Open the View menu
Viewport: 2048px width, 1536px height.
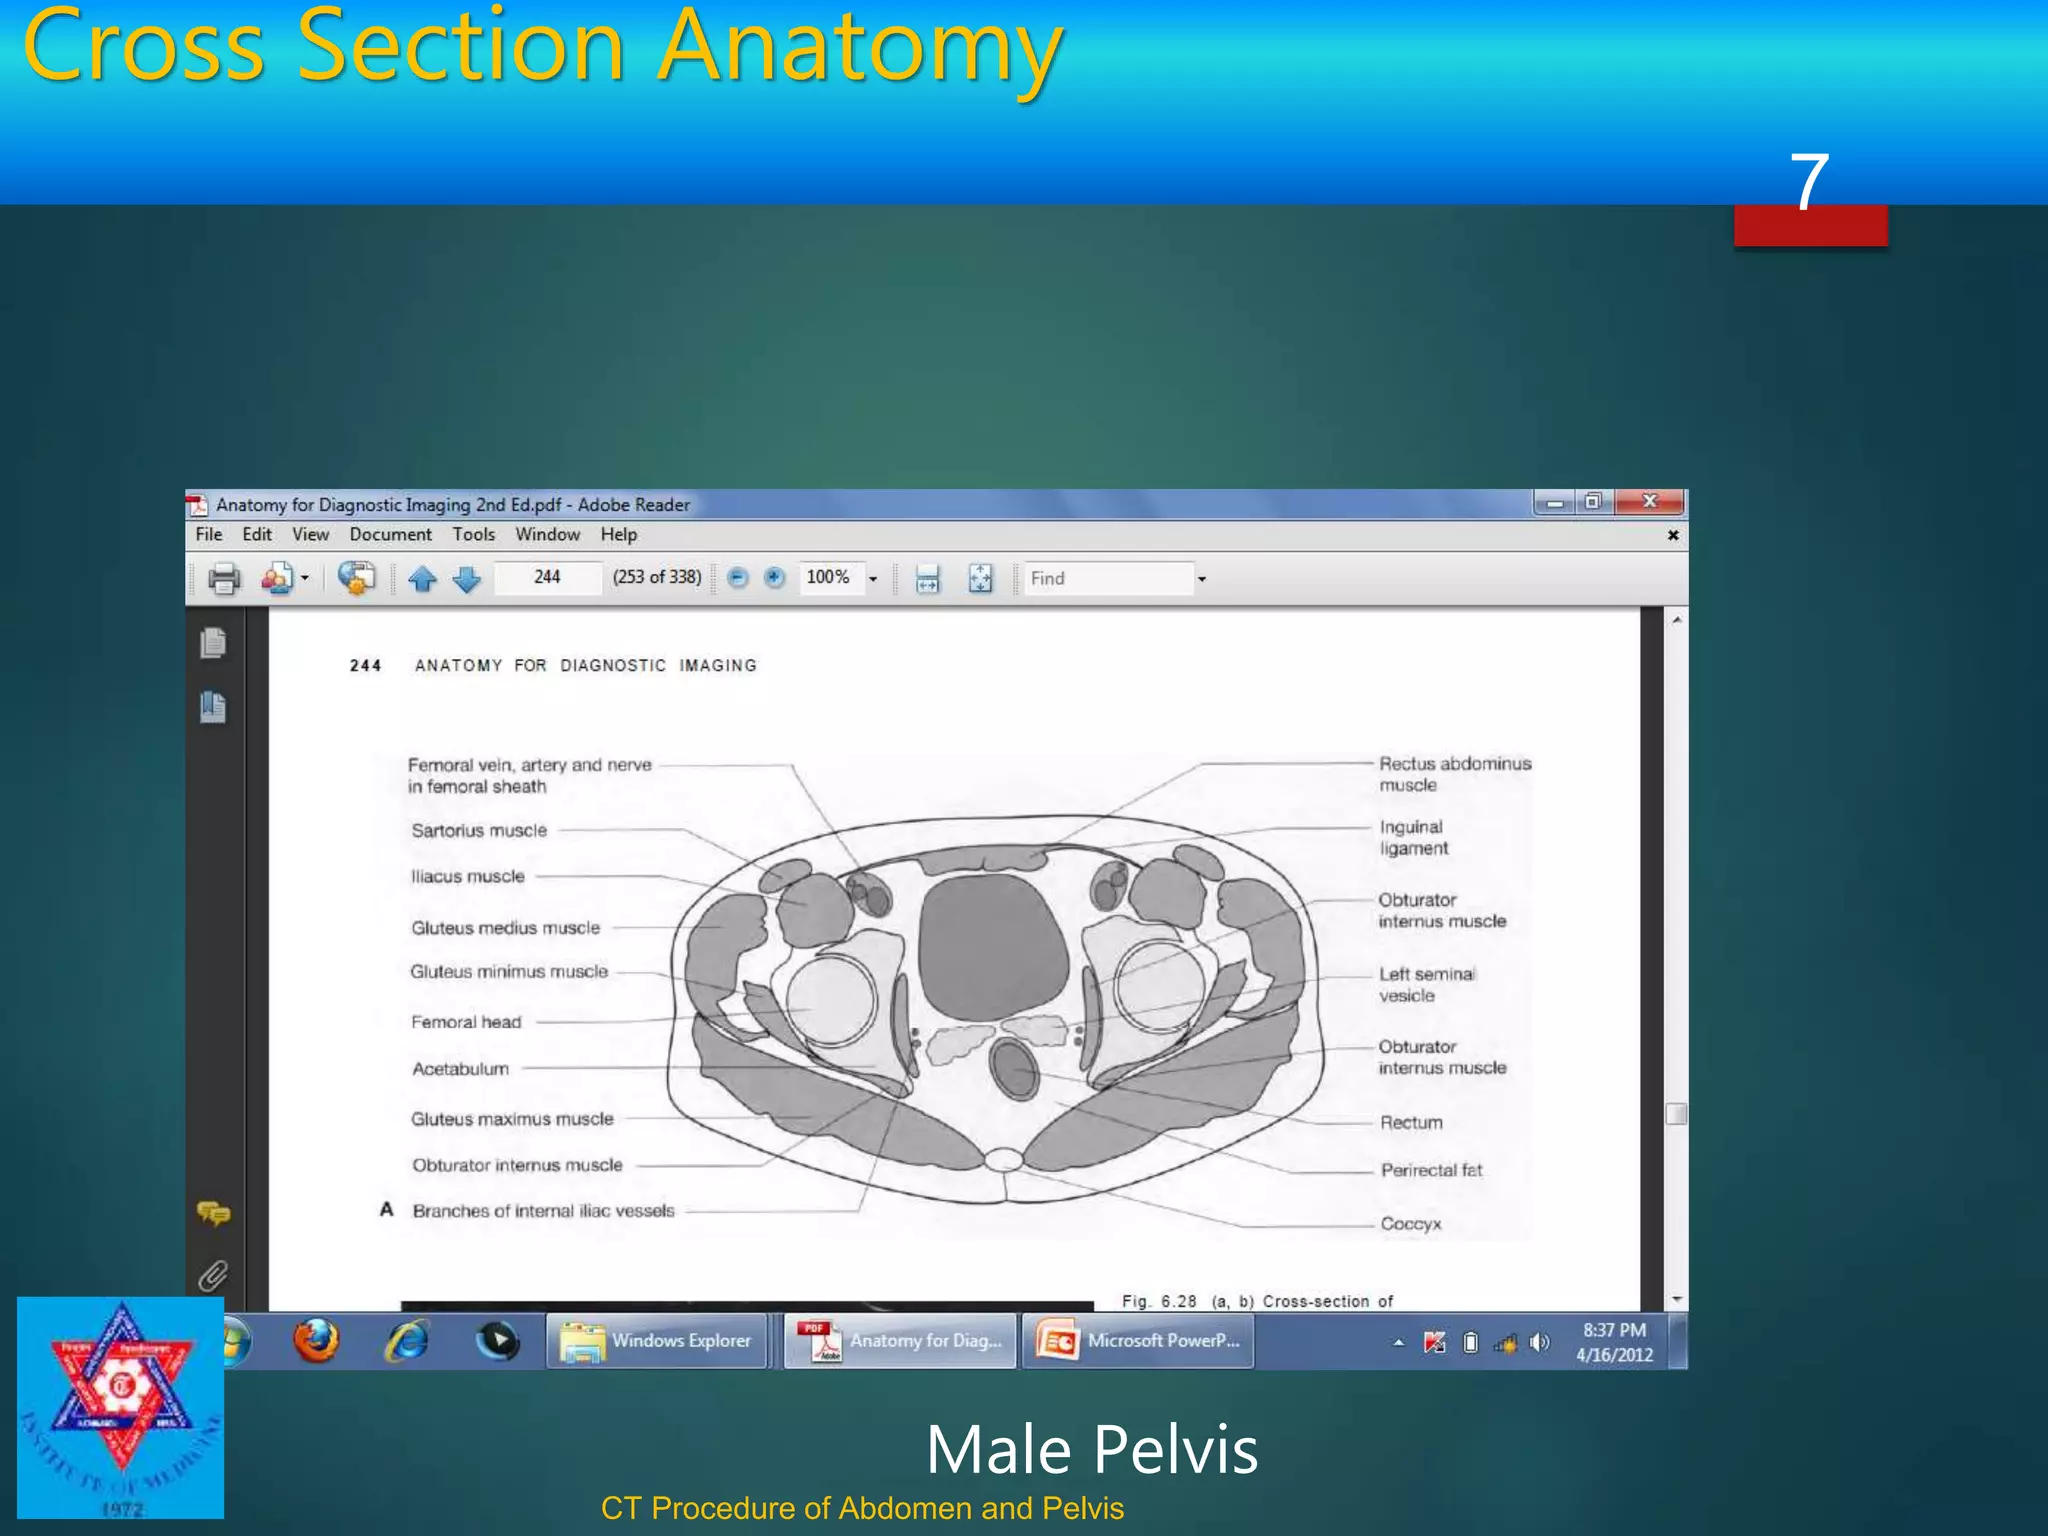[310, 534]
